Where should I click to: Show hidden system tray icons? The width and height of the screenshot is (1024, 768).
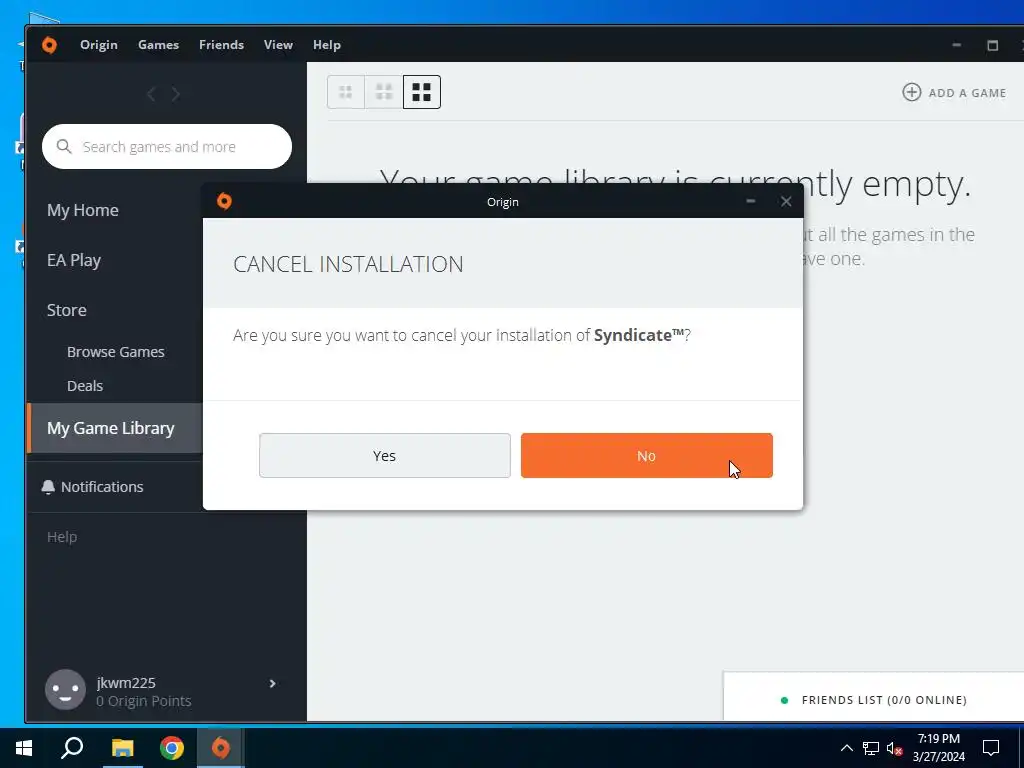click(846, 748)
